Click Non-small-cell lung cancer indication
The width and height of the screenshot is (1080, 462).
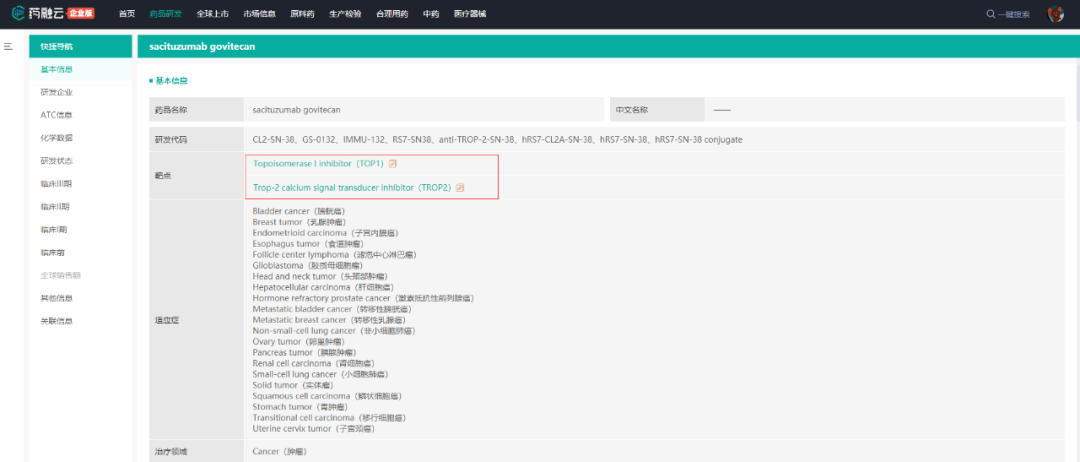(x=333, y=331)
